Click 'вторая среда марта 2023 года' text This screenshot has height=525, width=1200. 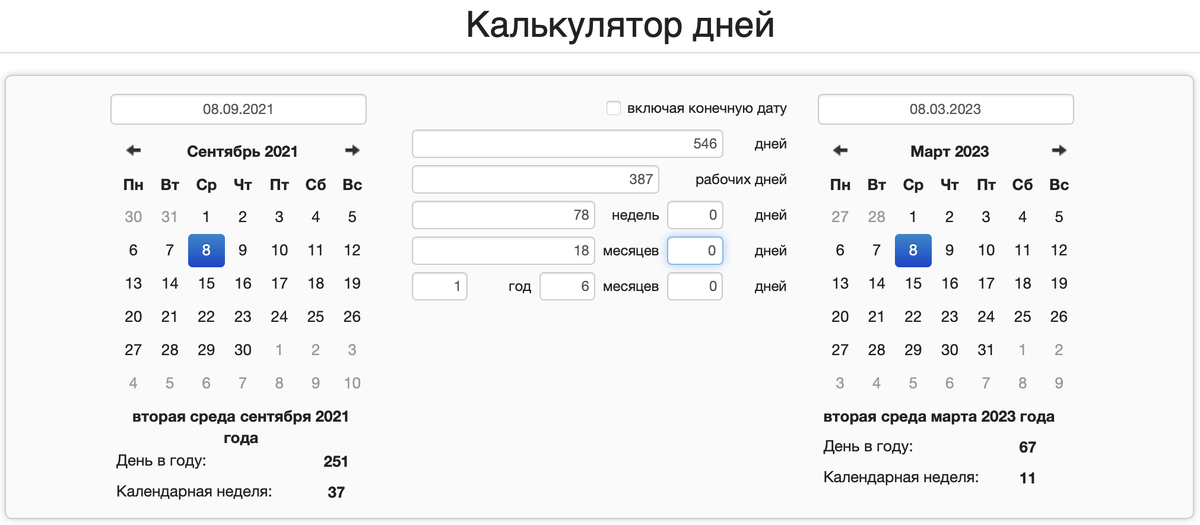[939, 417]
